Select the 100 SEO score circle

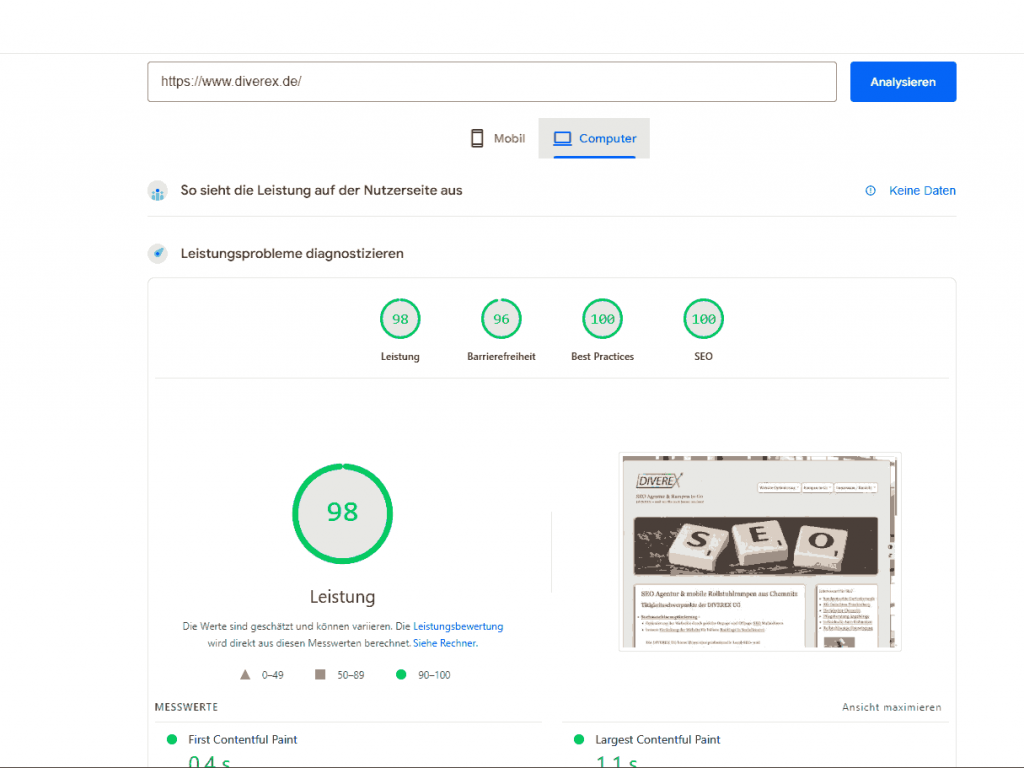(703, 318)
